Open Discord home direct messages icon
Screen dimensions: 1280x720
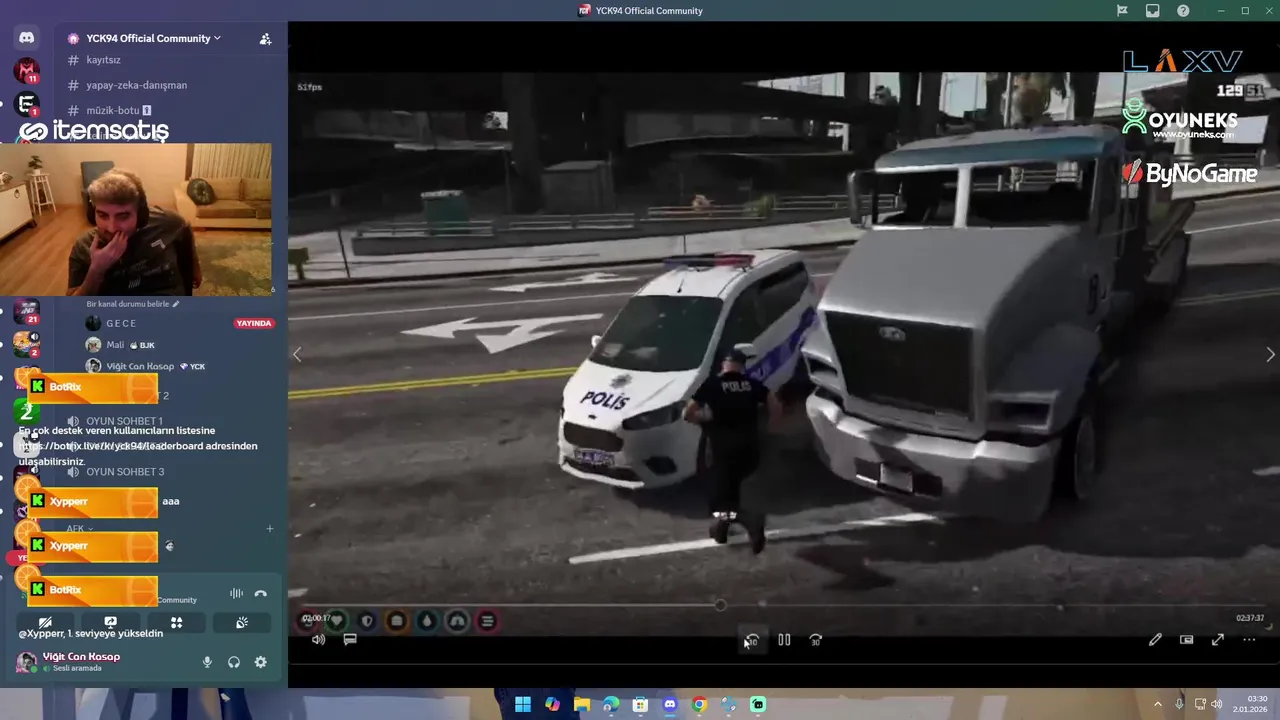point(27,38)
